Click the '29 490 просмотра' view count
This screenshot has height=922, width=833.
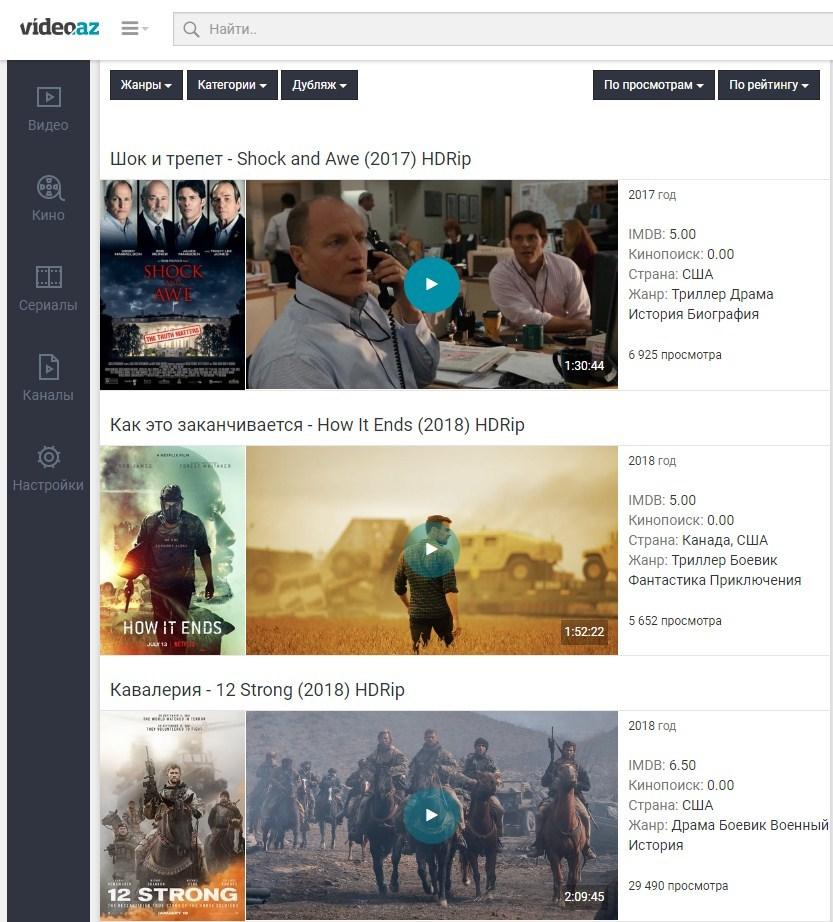(x=678, y=886)
